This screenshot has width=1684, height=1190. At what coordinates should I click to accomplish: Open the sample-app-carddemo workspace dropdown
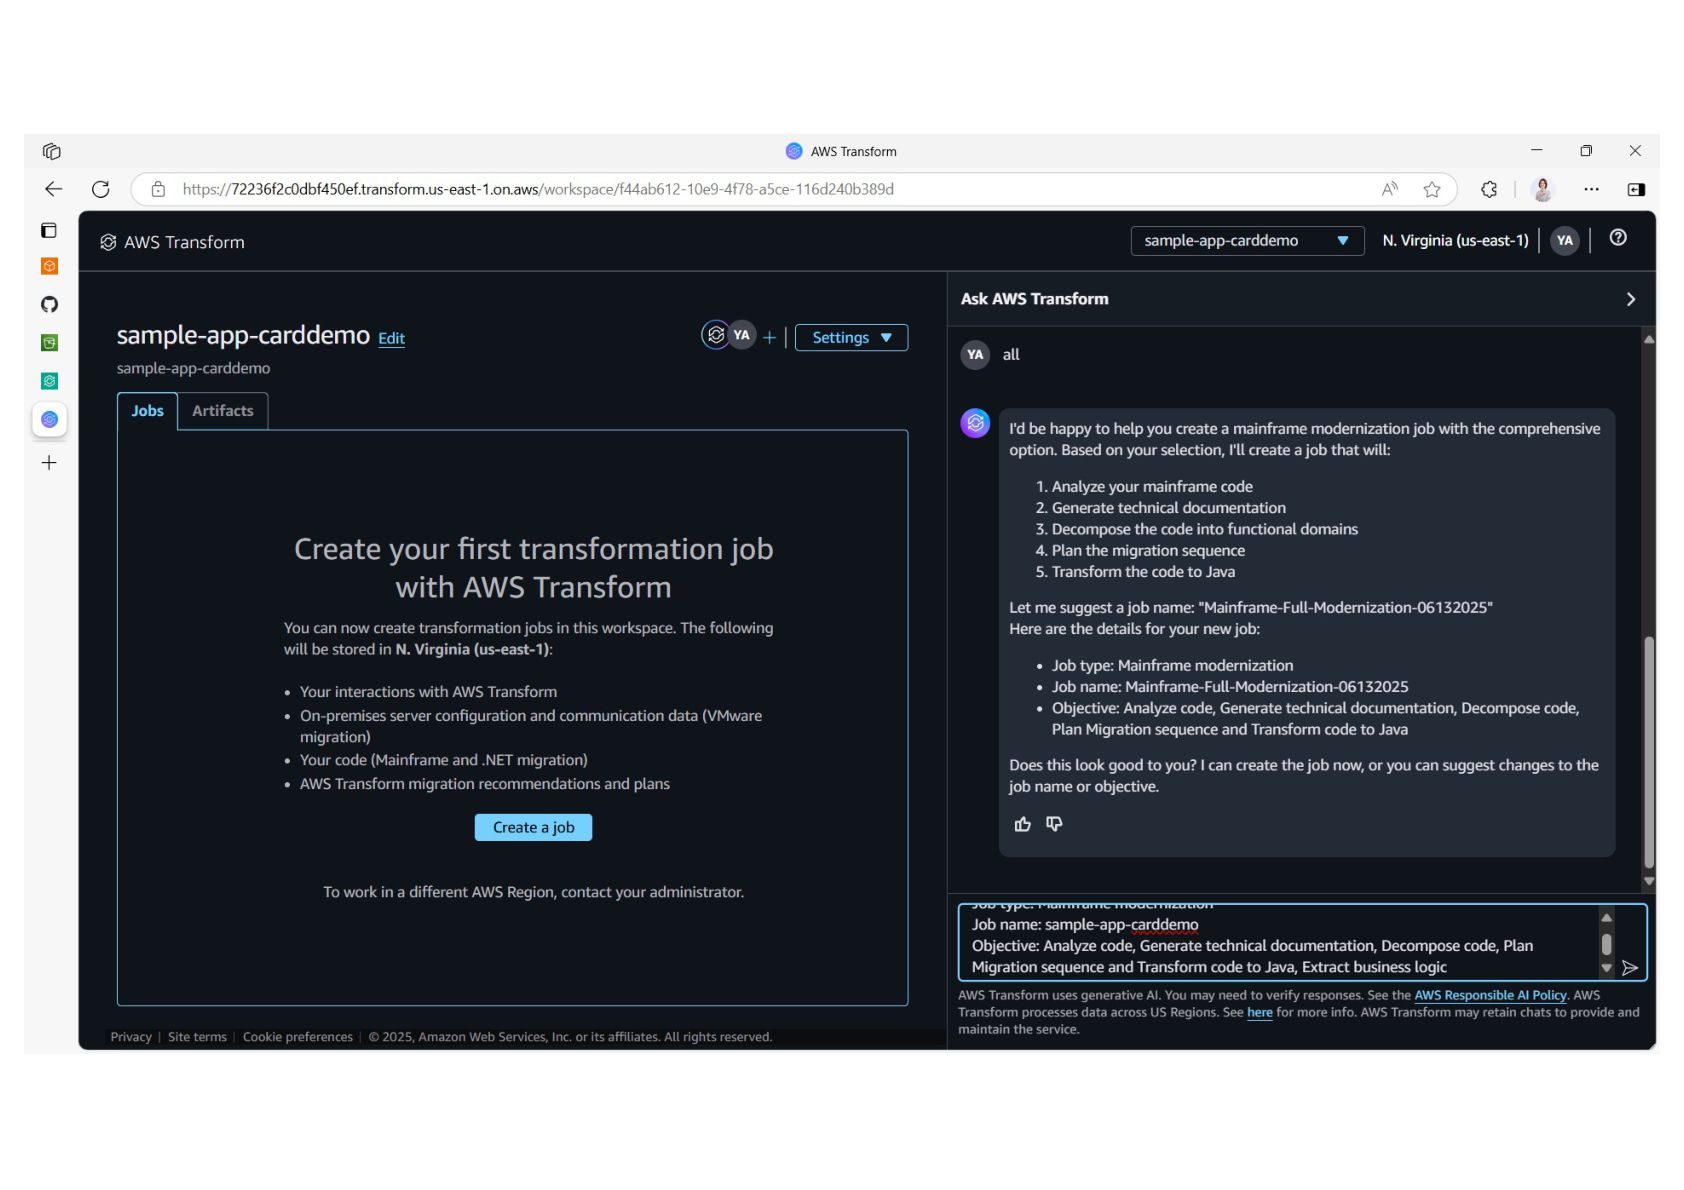click(x=1247, y=241)
